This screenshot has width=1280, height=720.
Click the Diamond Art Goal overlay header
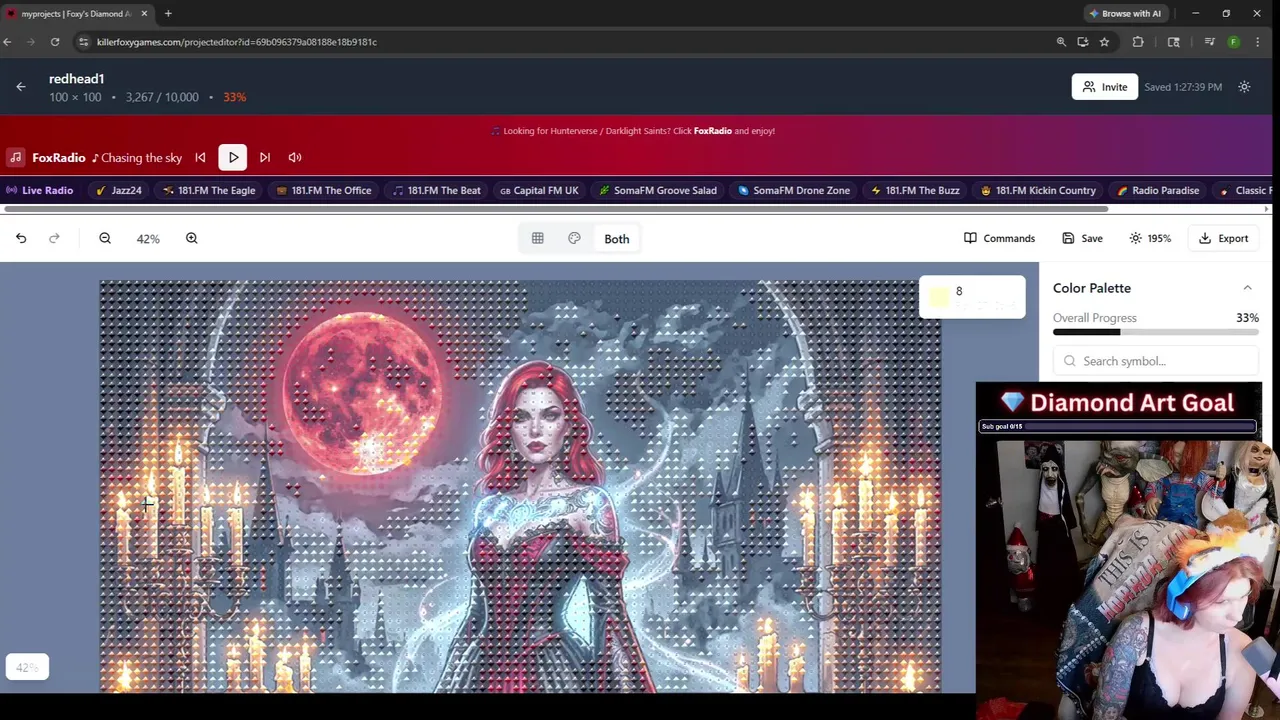click(x=1118, y=403)
